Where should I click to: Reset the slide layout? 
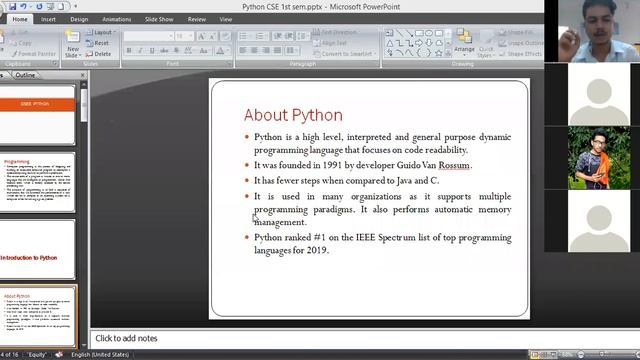98,43
